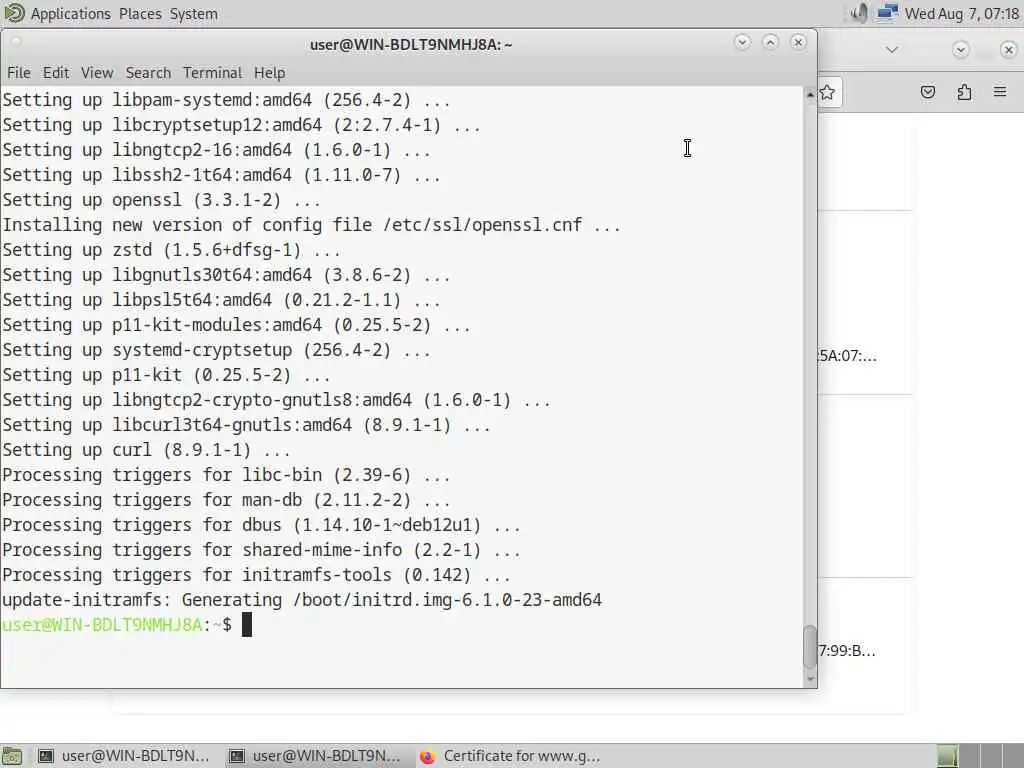Click the terminal scrollbar down arrow
The image size is (1024, 768).
coord(810,679)
